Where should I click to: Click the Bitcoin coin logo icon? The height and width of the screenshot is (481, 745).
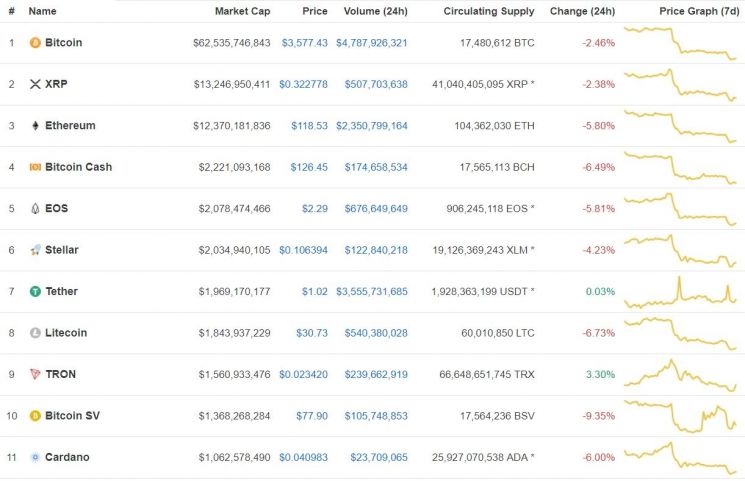[35, 43]
